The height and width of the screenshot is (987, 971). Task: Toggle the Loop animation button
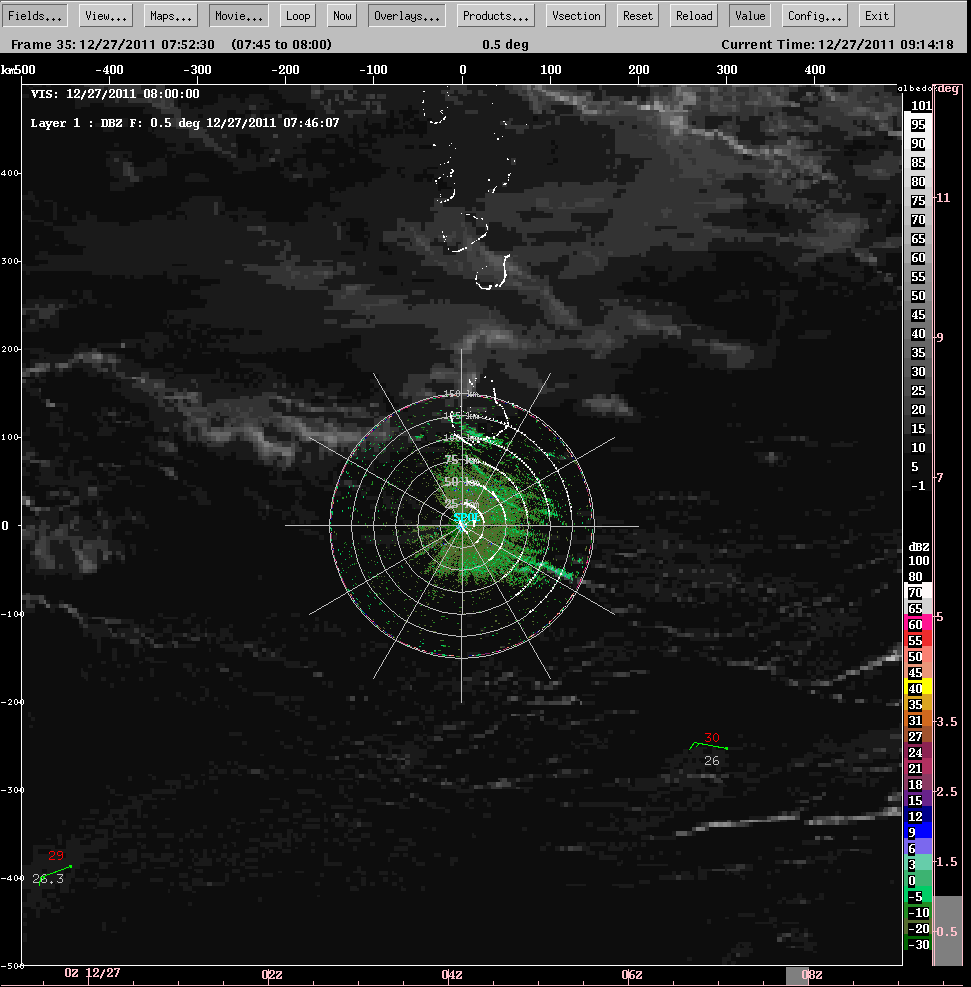pyautogui.click(x=297, y=16)
